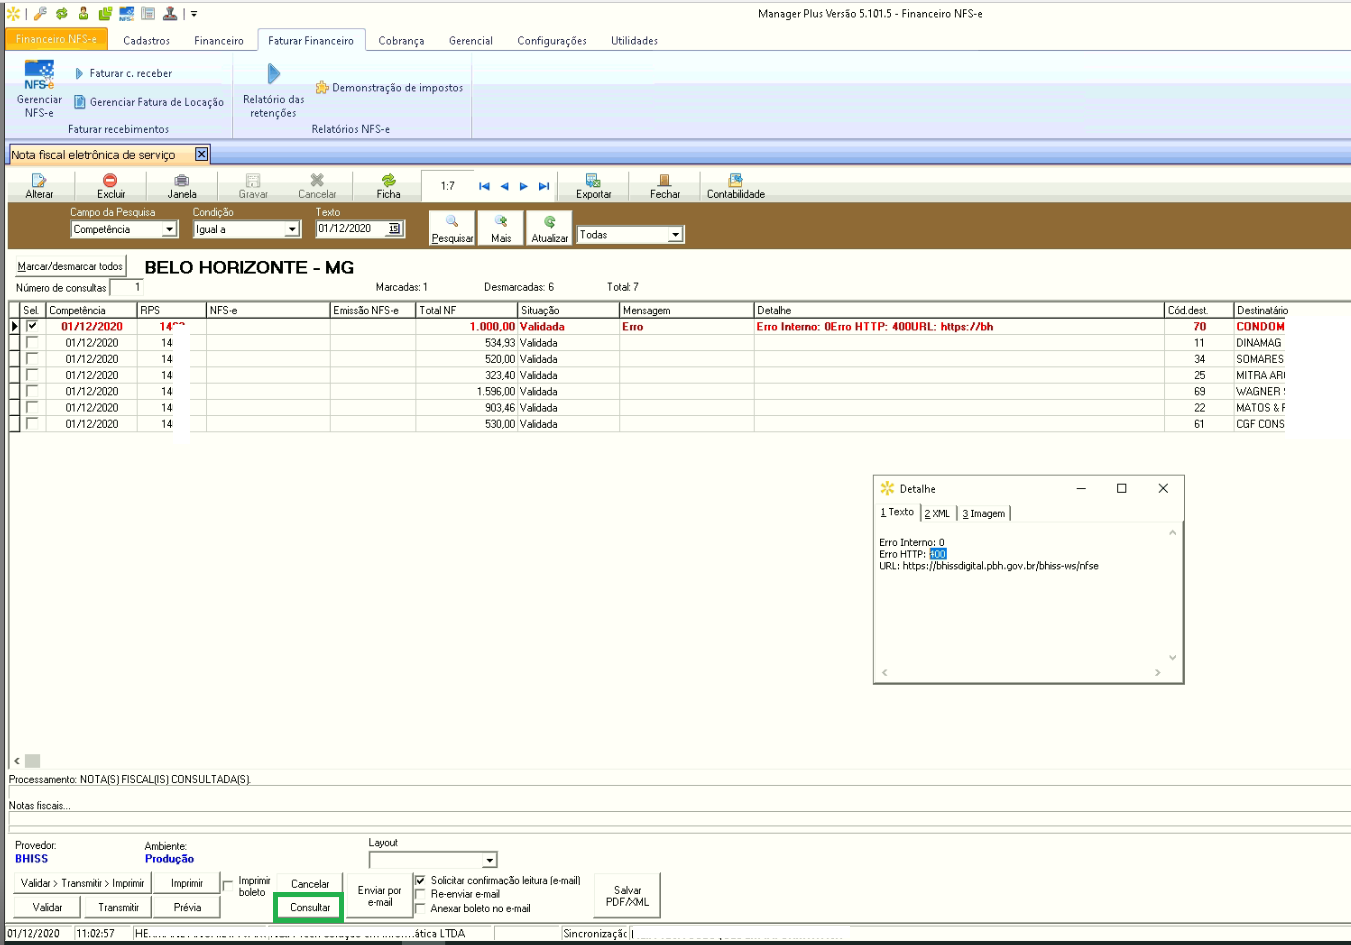Expand Campo da Pesquisa Competência dropdown
The image size is (1351, 945).
[x=169, y=230]
